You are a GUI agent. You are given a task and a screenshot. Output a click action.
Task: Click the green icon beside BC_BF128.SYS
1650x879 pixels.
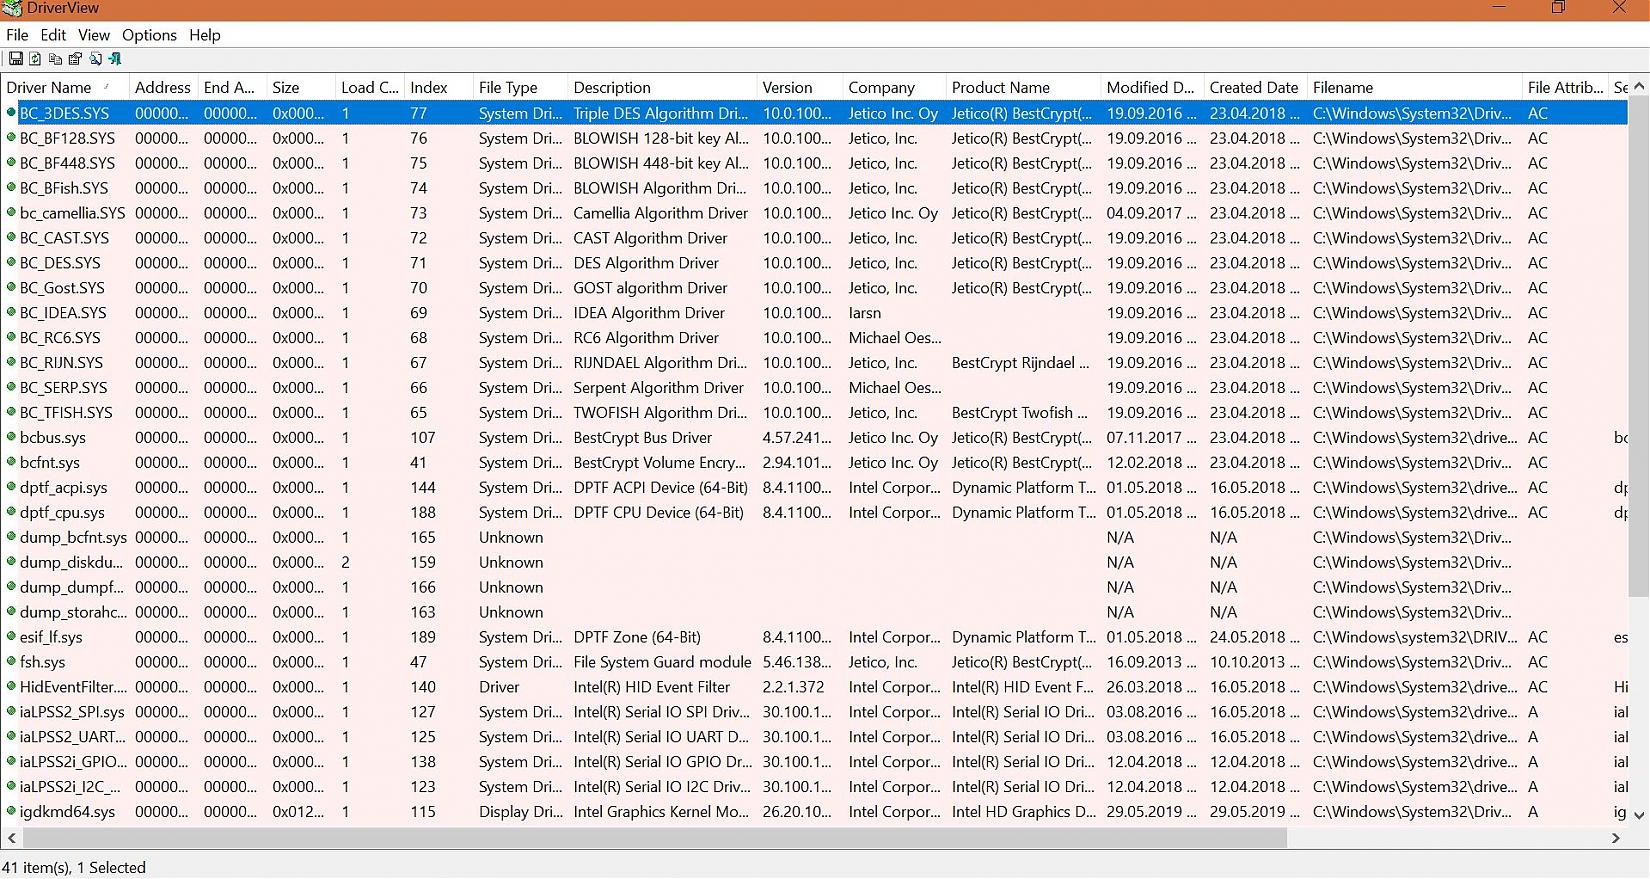[12, 138]
